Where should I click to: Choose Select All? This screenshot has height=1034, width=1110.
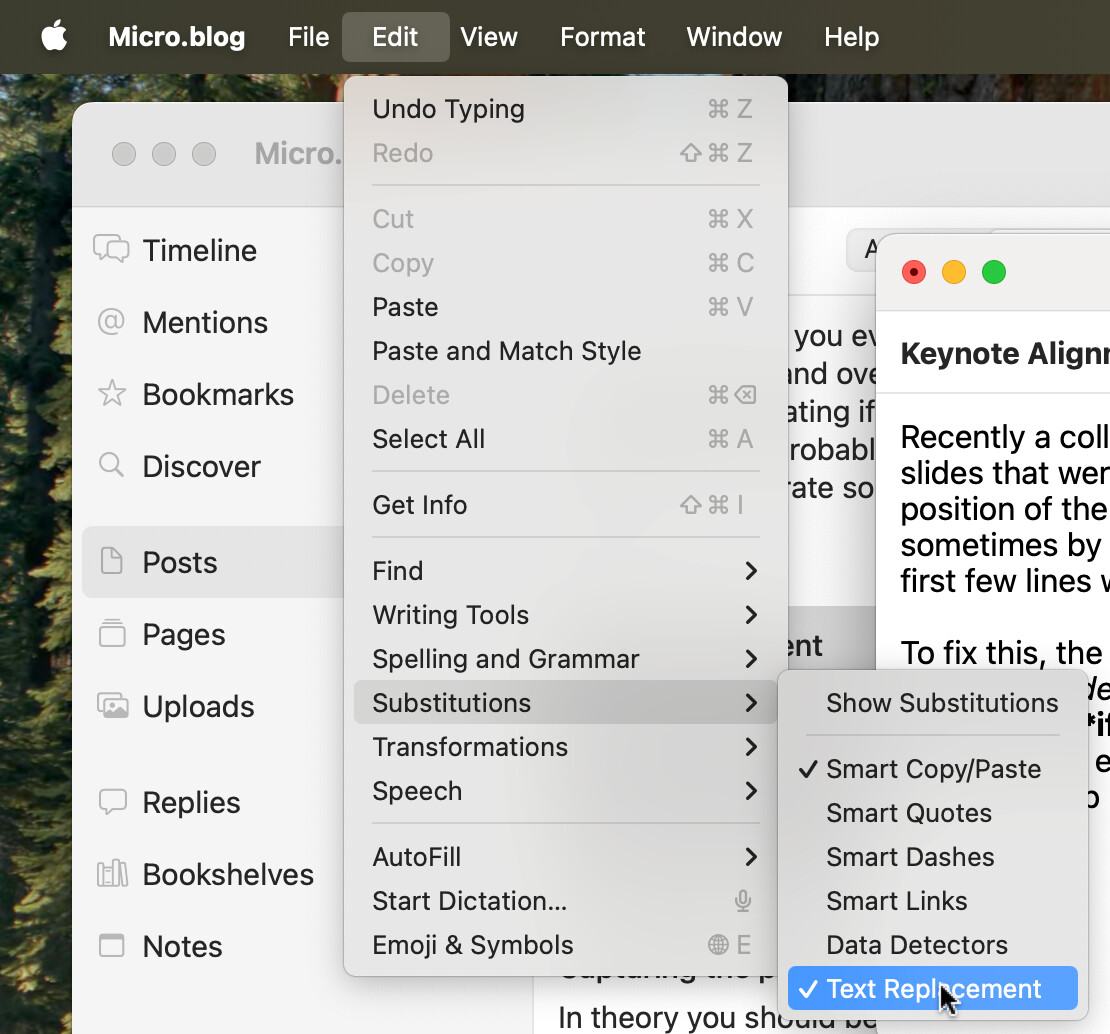566,439
